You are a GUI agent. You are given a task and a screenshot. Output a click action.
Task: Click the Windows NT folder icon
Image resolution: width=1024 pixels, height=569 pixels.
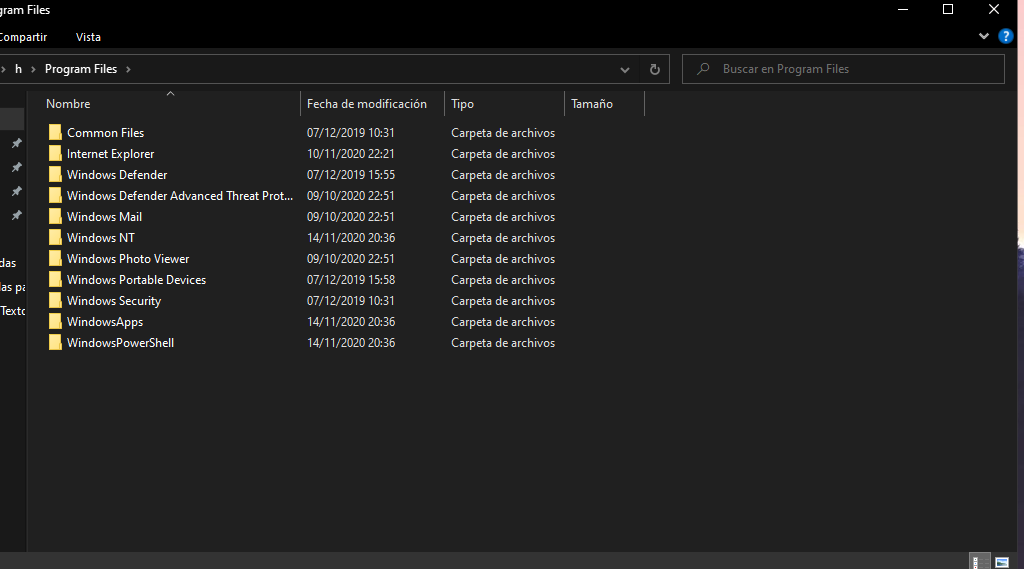(56, 237)
